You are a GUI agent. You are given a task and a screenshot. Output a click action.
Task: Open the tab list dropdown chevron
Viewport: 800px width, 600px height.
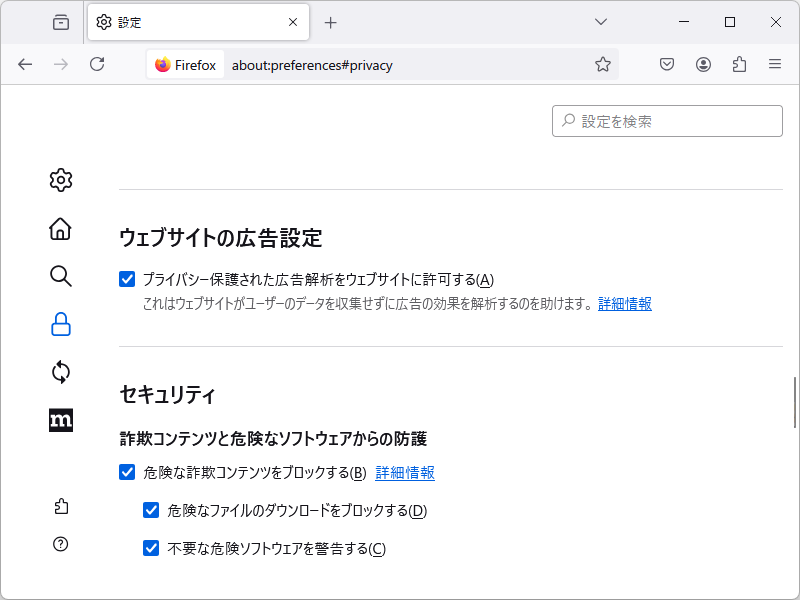[600, 22]
